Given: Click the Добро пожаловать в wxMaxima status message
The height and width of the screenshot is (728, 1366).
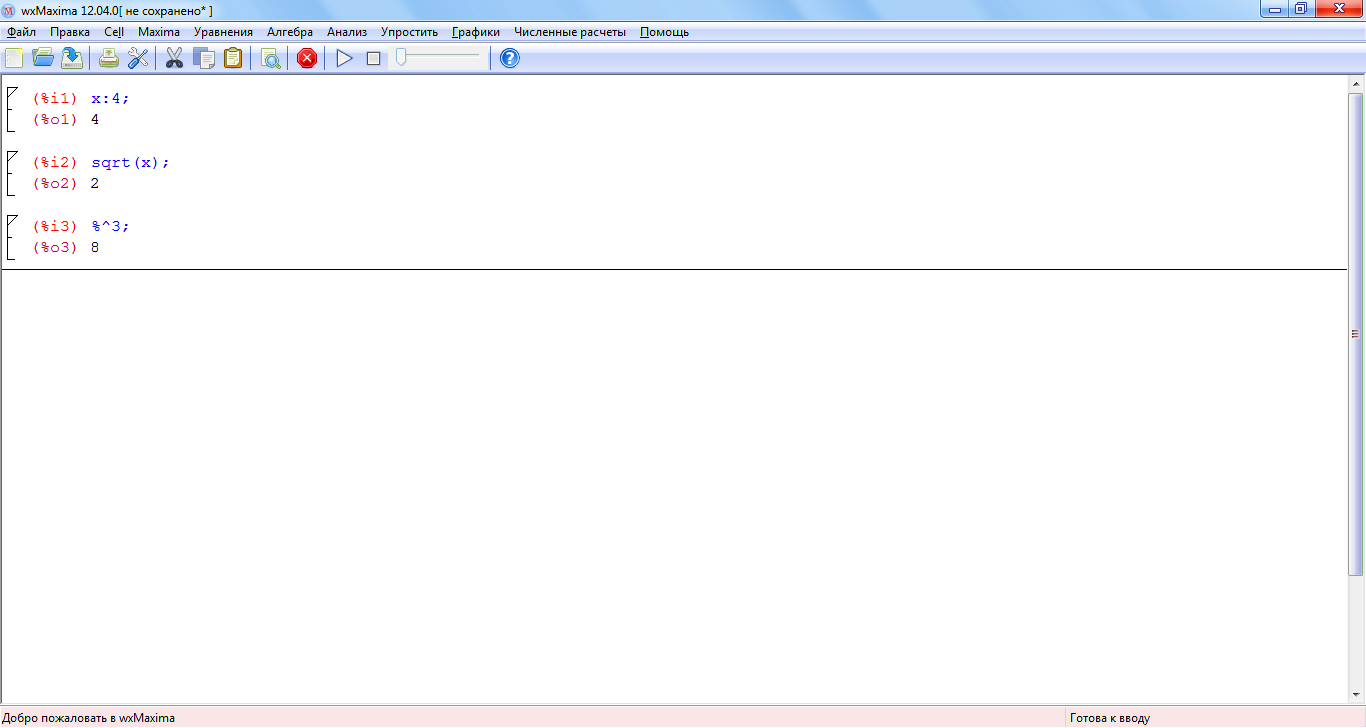Looking at the screenshot, I should (x=89, y=718).
